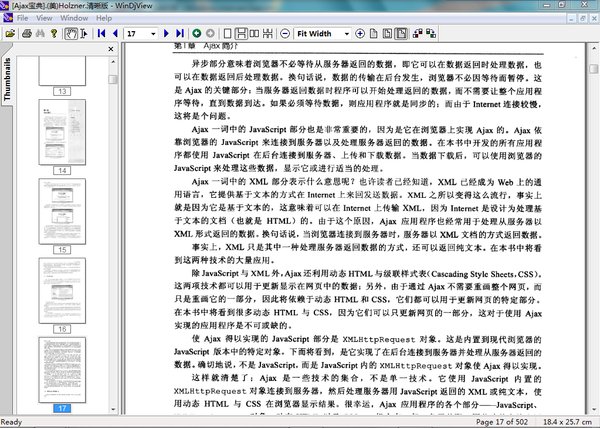
Task: Open Find with the binoculars icon
Action: [40, 34]
